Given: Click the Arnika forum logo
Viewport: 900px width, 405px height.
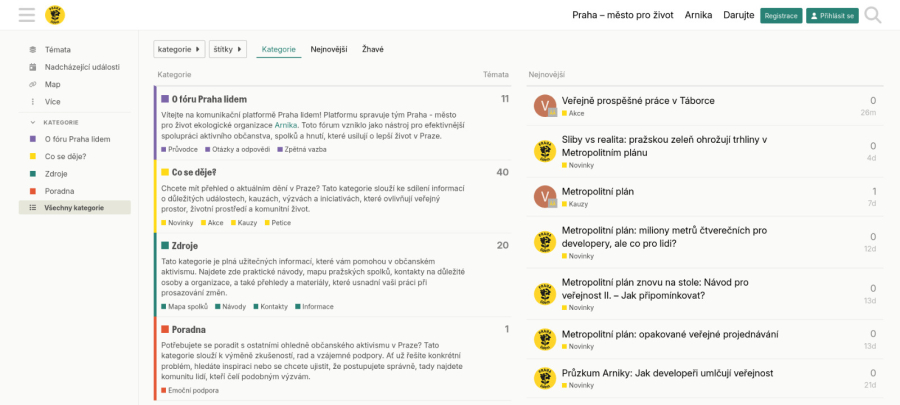Looking at the screenshot, I should pos(55,15).
